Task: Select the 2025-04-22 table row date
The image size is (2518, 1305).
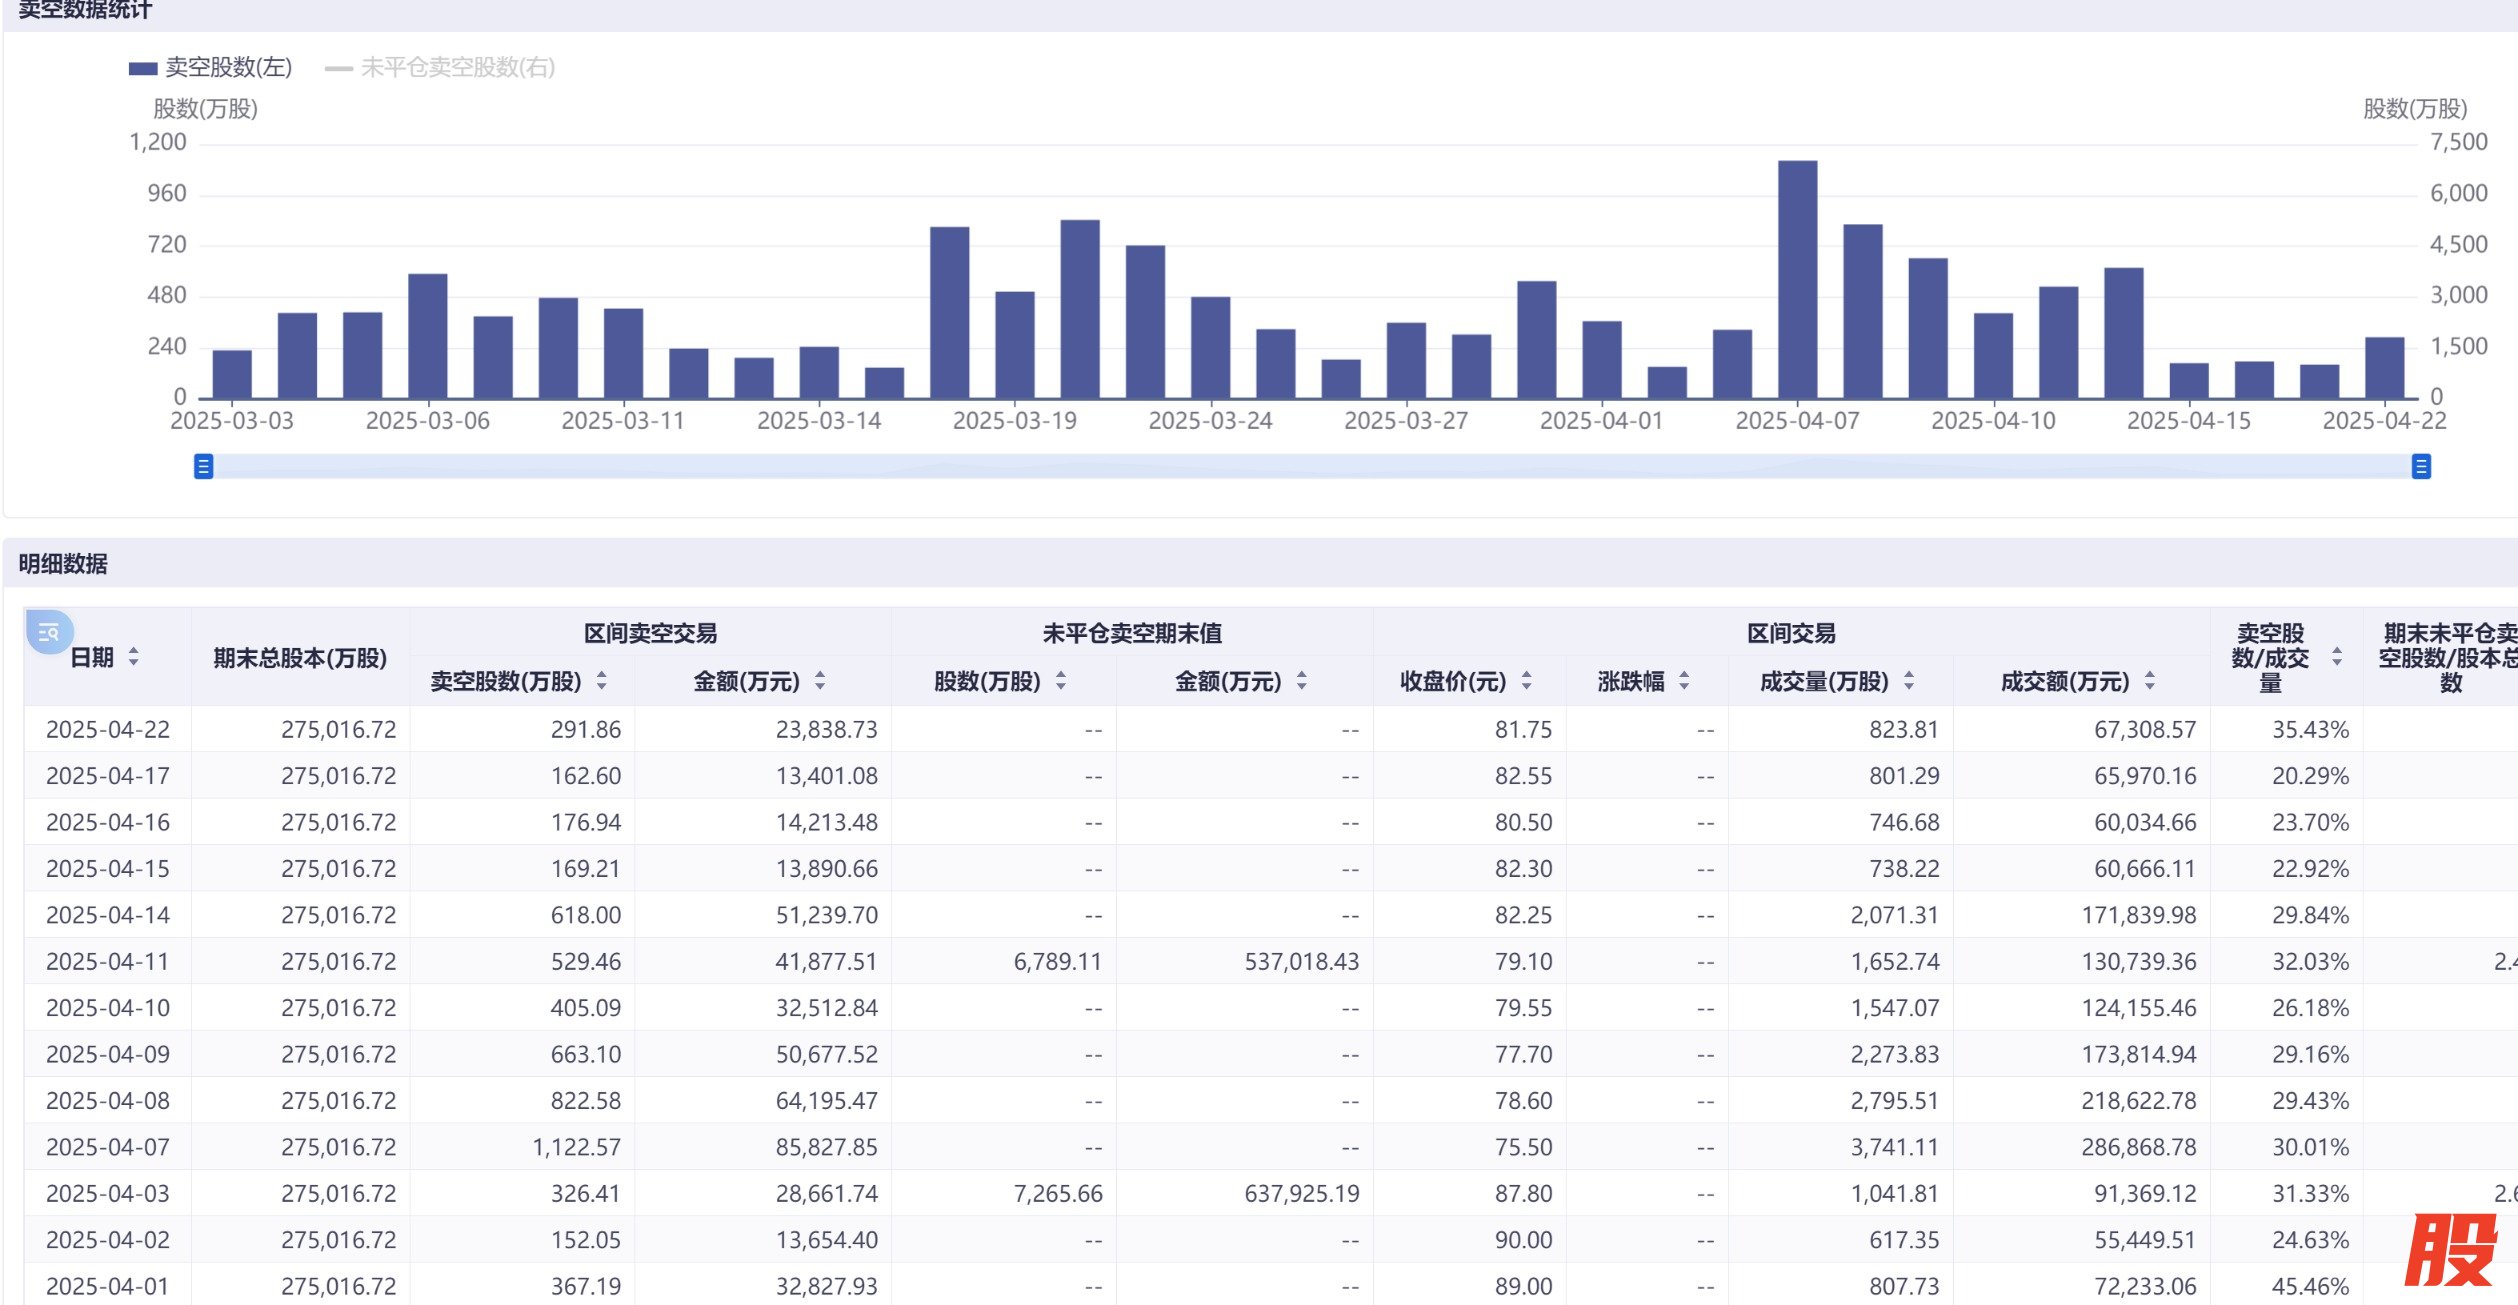Action: 108,730
